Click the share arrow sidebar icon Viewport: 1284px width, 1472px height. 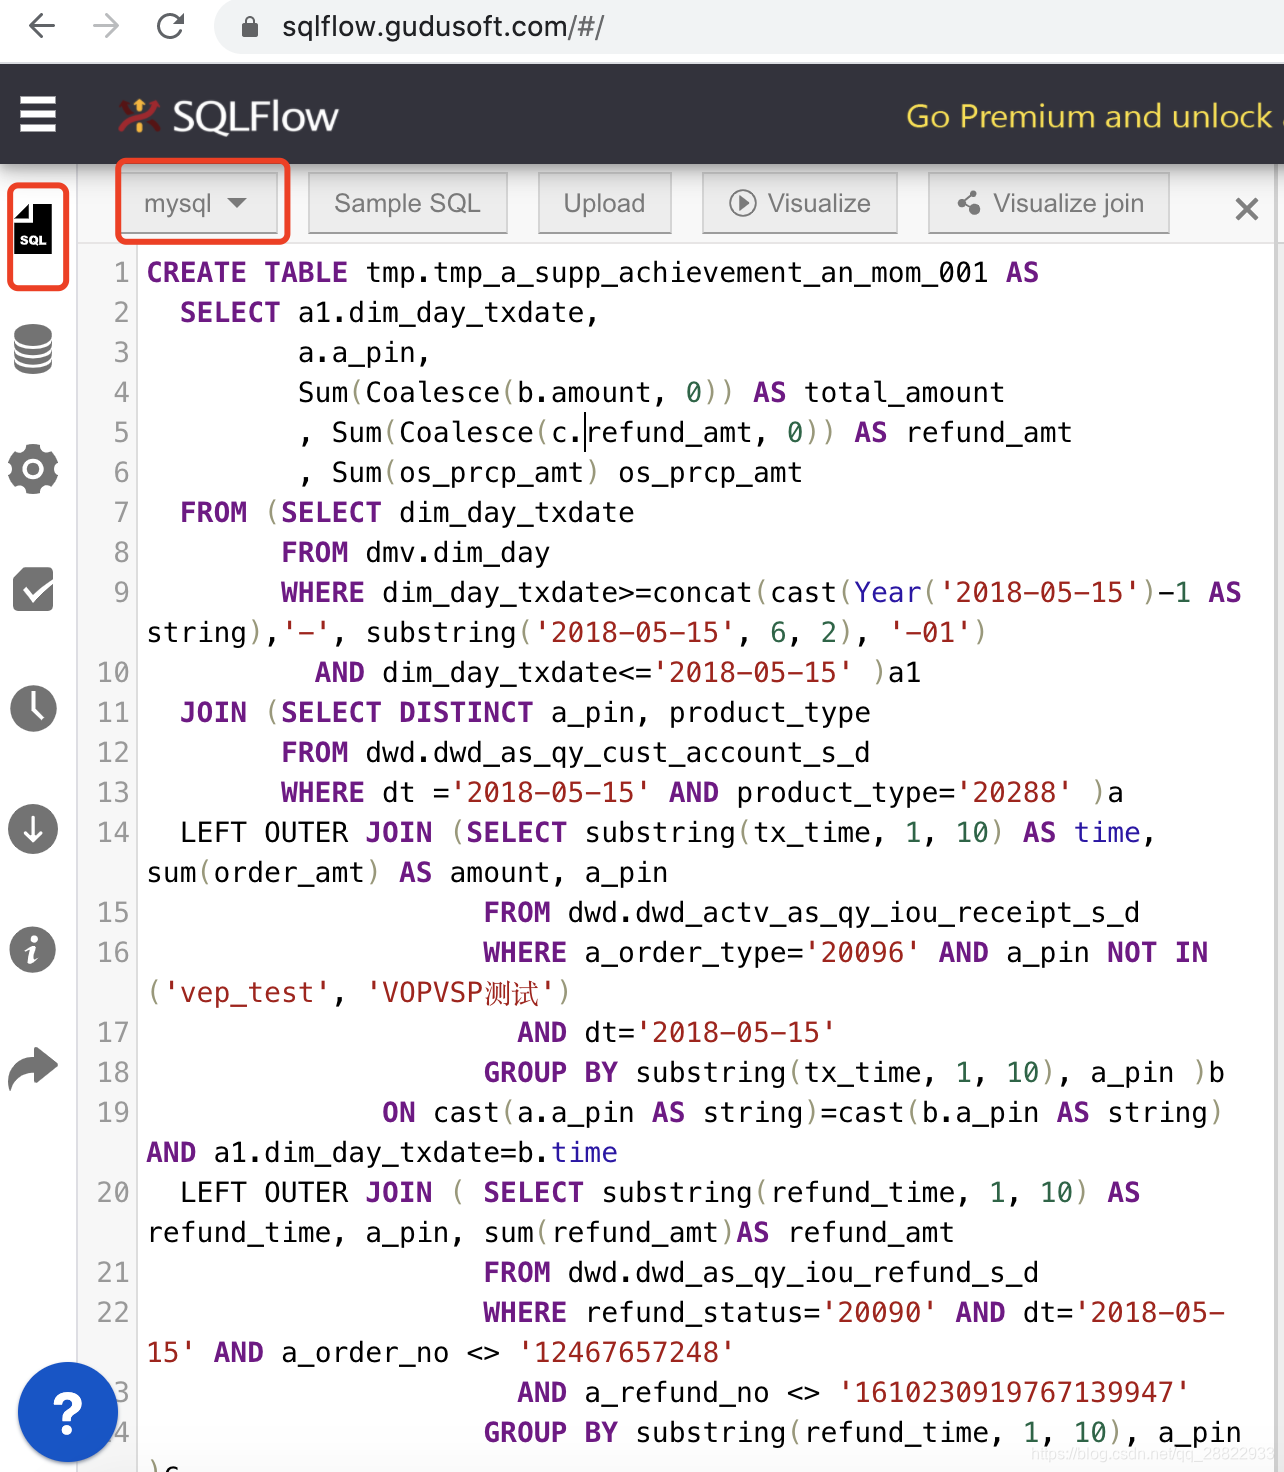tap(33, 1069)
